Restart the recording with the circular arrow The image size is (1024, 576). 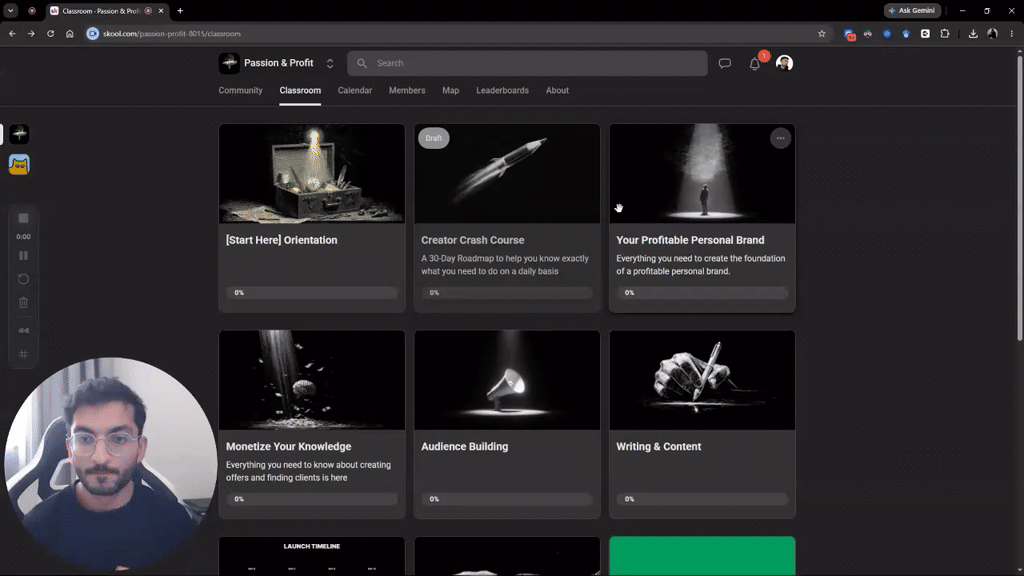(x=24, y=279)
